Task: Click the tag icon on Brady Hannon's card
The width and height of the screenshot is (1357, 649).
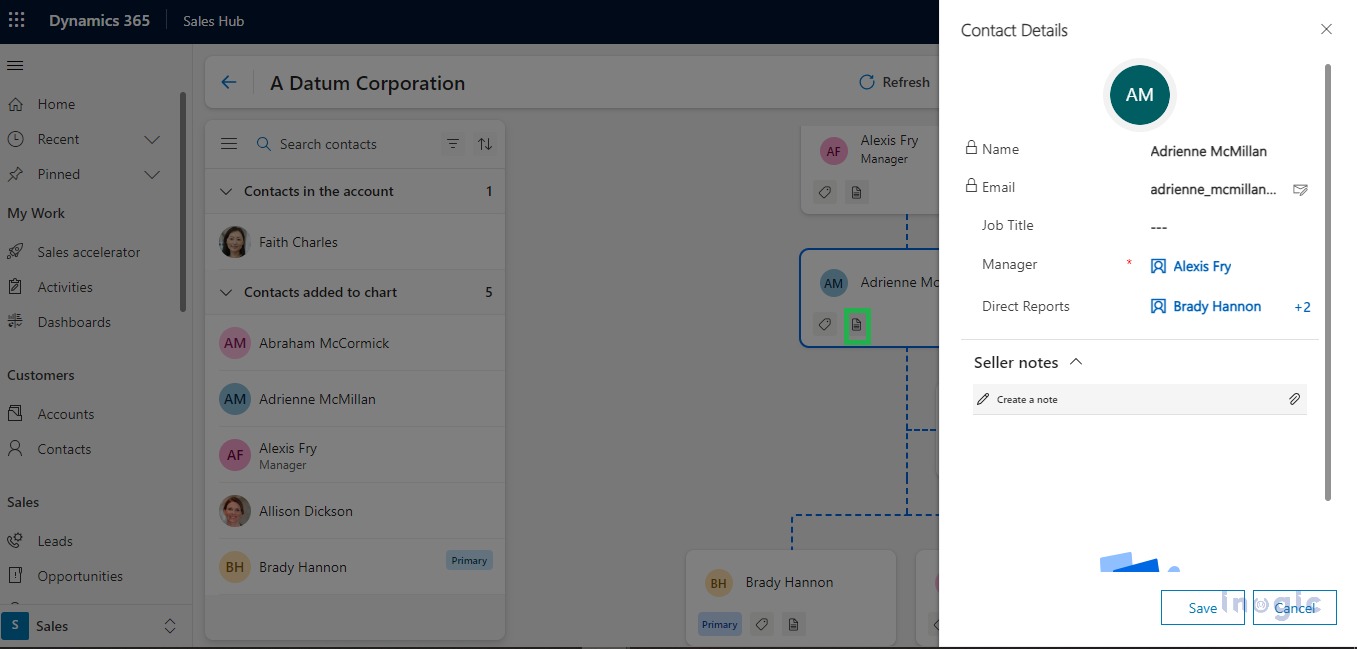Action: [x=762, y=624]
